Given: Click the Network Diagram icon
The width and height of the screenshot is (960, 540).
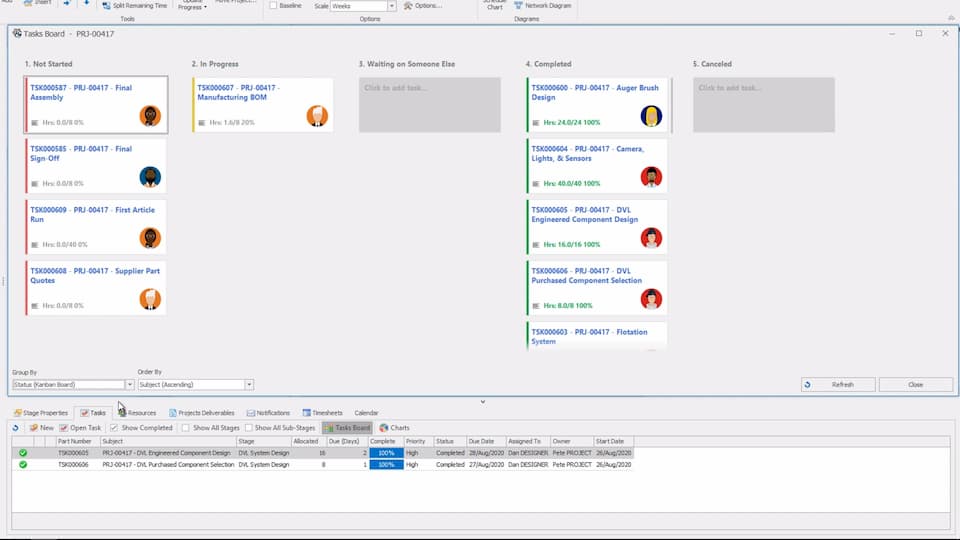Looking at the screenshot, I should [x=517, y=6].
